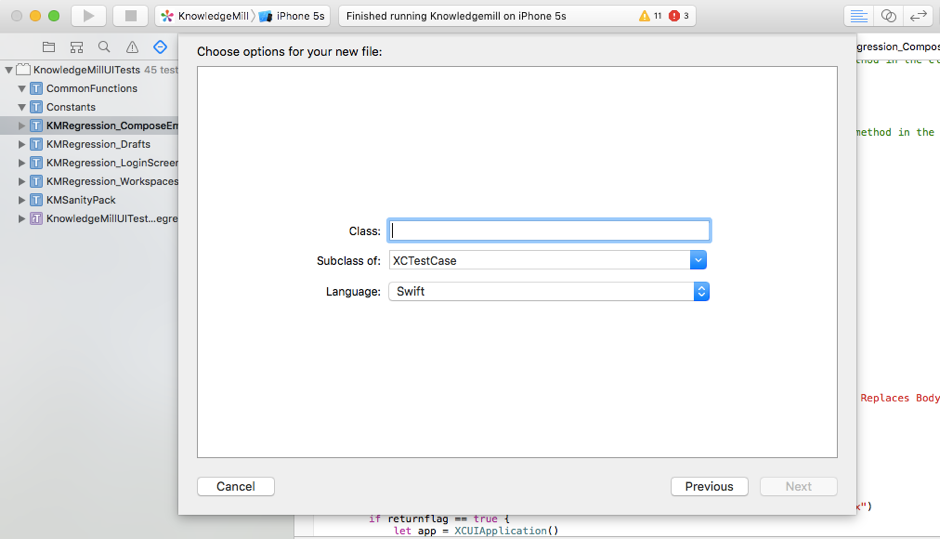940x539 pixels.
Task: Click the yellow warnings indicator showing 11
Action: (650, 16)
